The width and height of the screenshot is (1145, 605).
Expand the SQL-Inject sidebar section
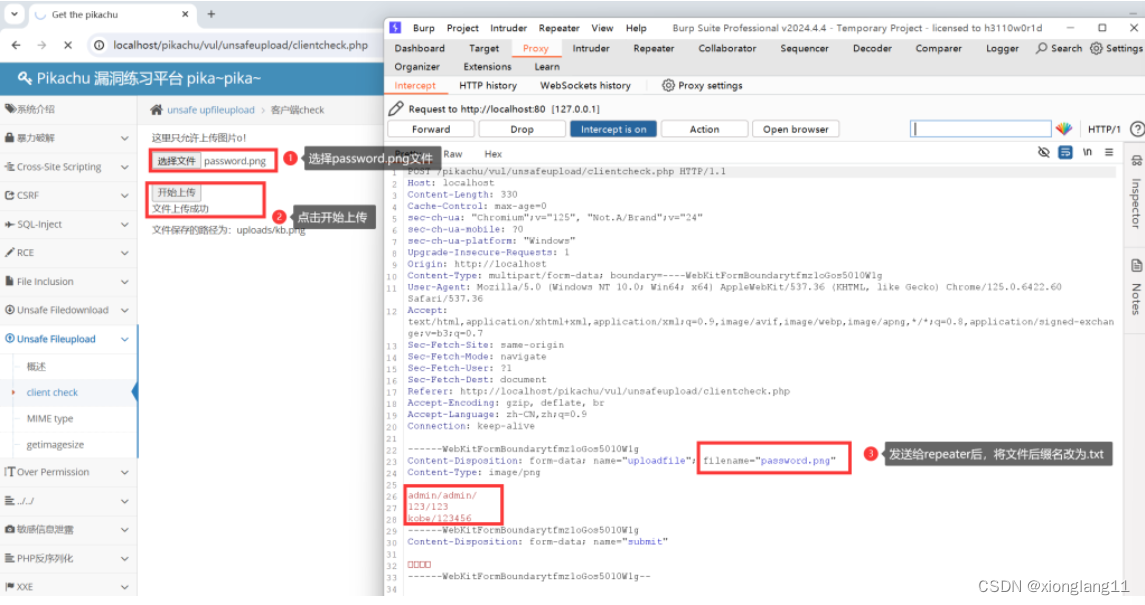[68, 224]
